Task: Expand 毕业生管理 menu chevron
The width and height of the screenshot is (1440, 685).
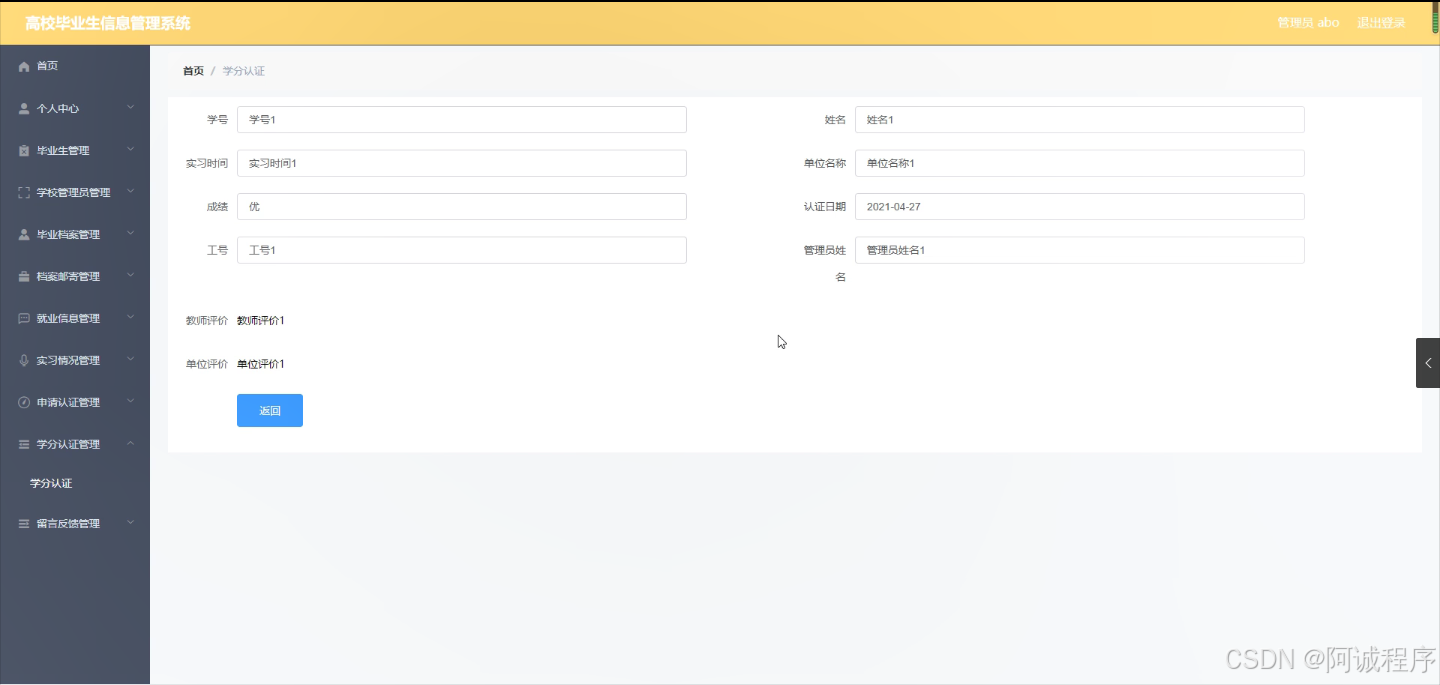Action: [130, 149]
